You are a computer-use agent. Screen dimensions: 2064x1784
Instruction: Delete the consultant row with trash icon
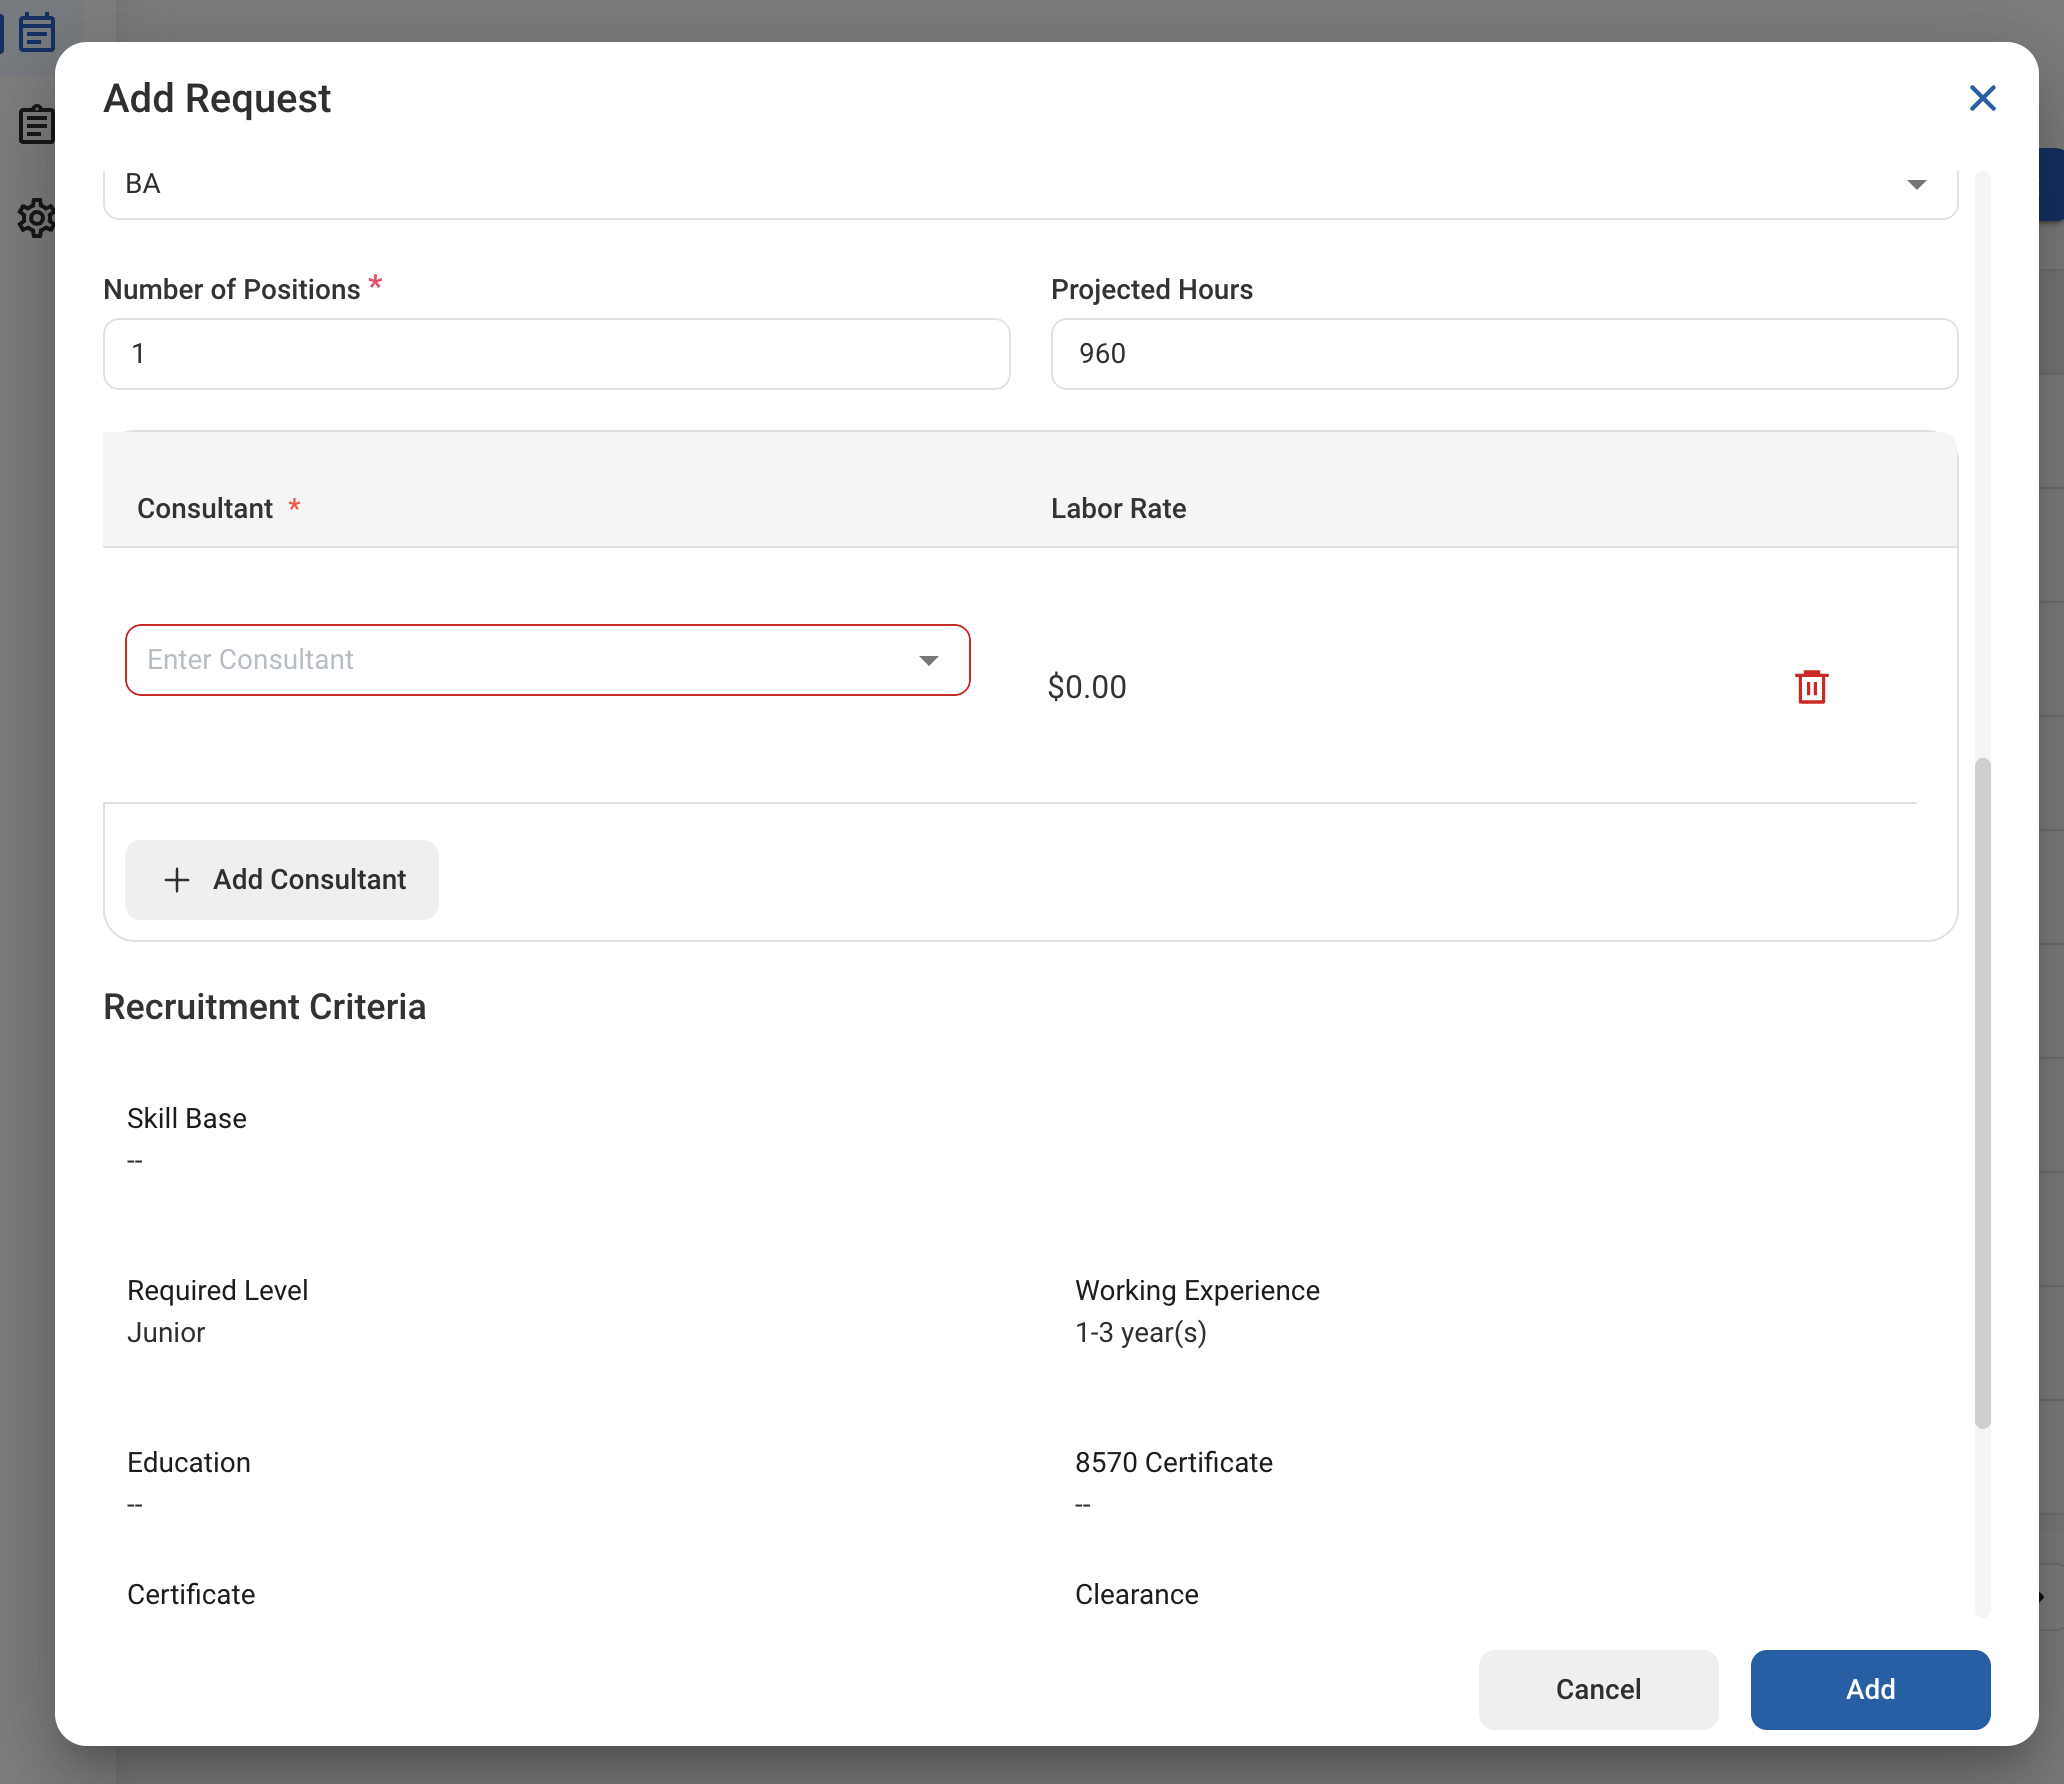[x=1811, y=687]
